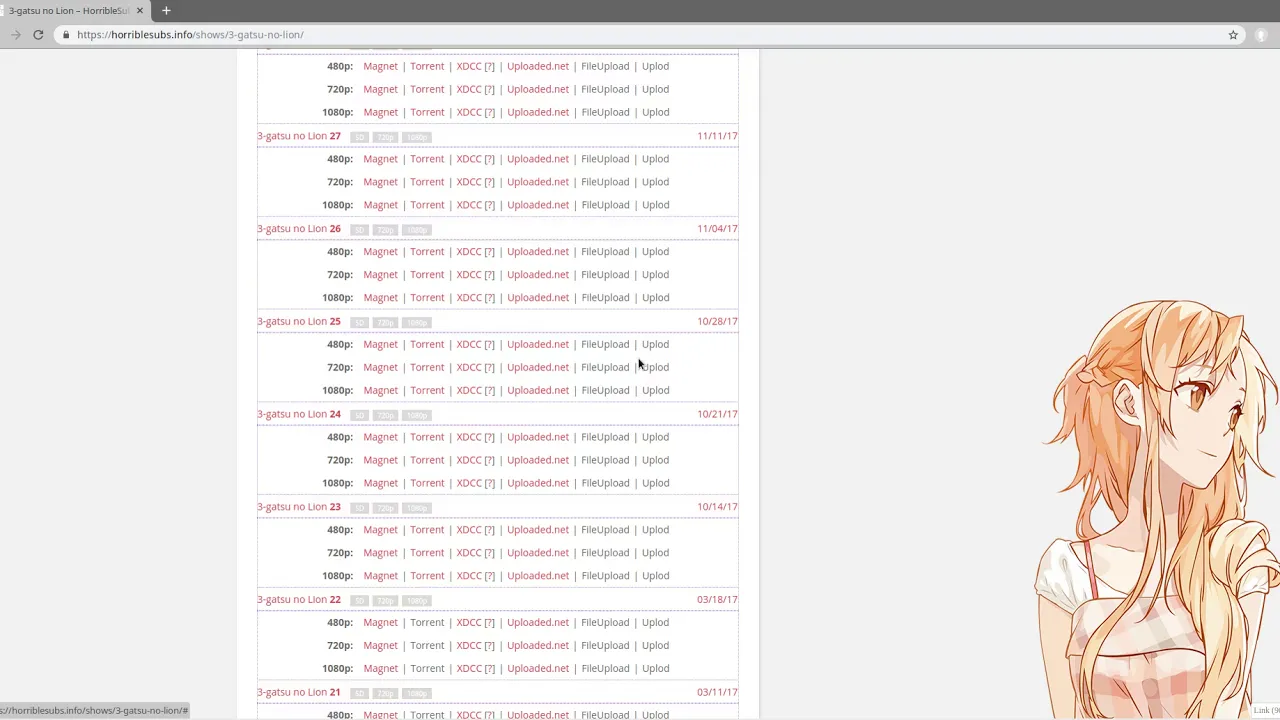This screenshot has height=720, width=1280.
Task: Open XDCC for episode 27 1080p
Action: [475, 205]
